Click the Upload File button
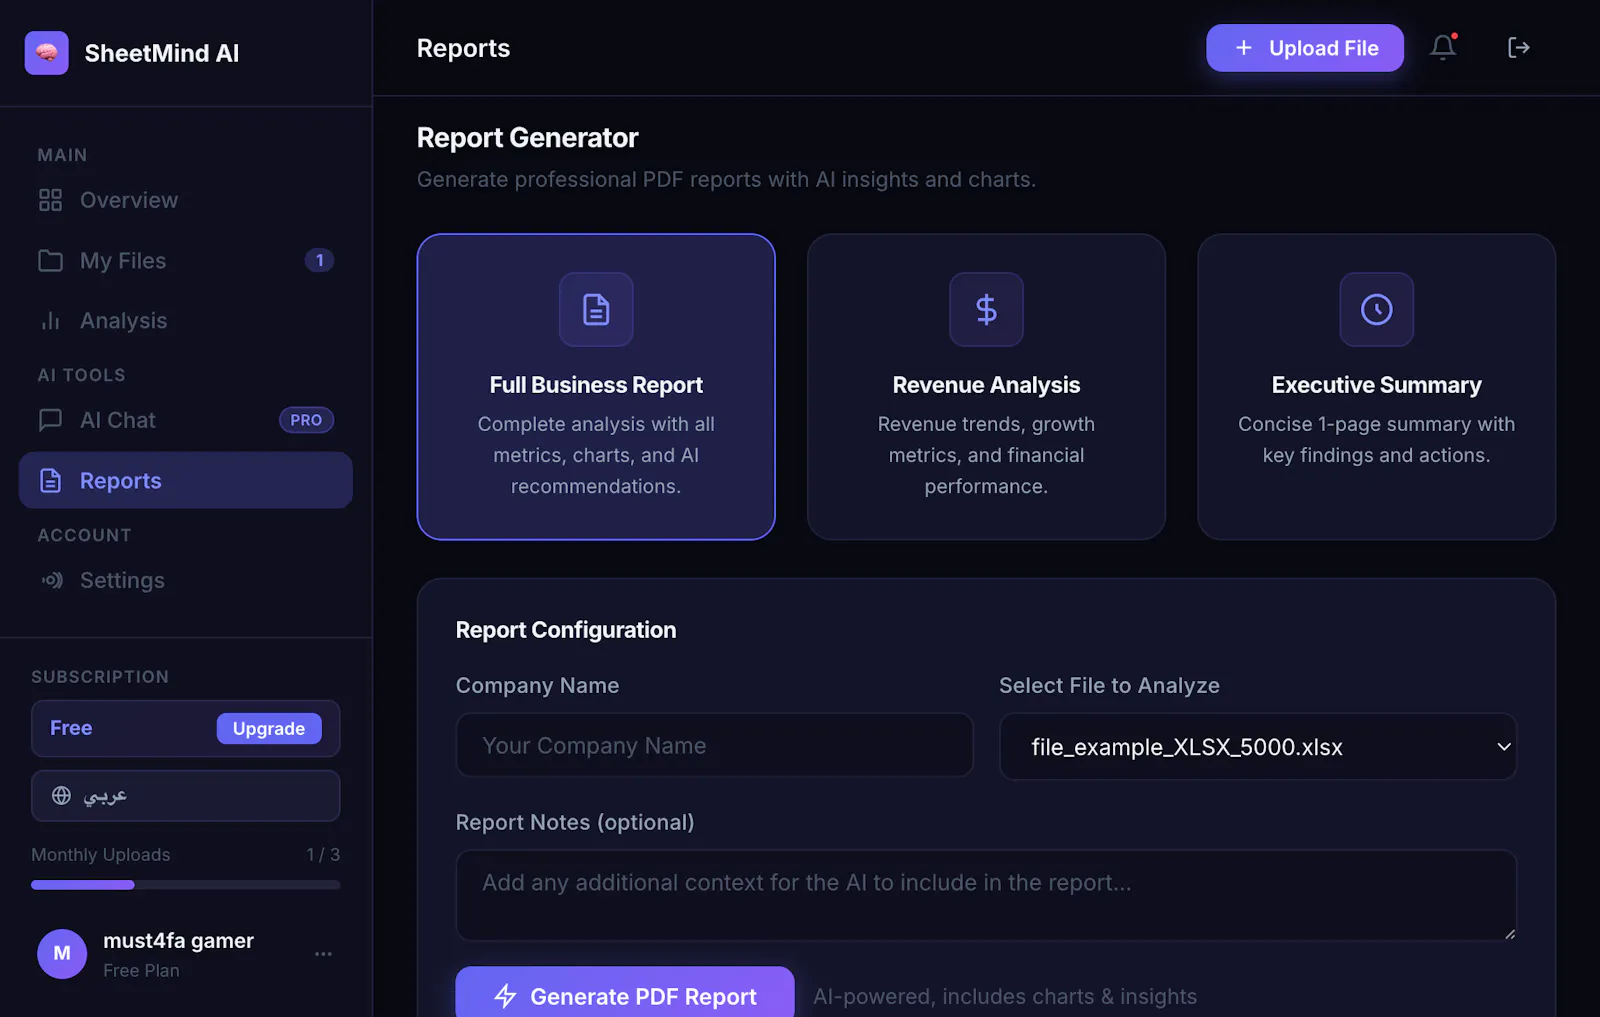Viewport: 1600px width, 1017px height. click(x=1304, y=48)
